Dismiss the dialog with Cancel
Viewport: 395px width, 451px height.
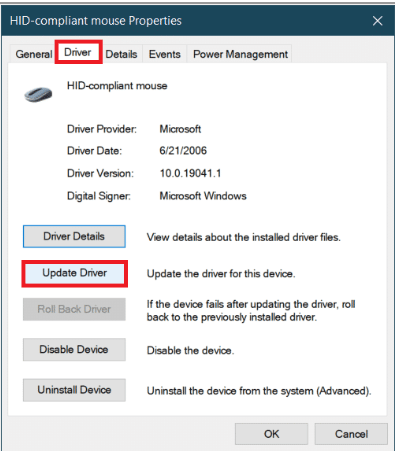click(x=351, y=434)
